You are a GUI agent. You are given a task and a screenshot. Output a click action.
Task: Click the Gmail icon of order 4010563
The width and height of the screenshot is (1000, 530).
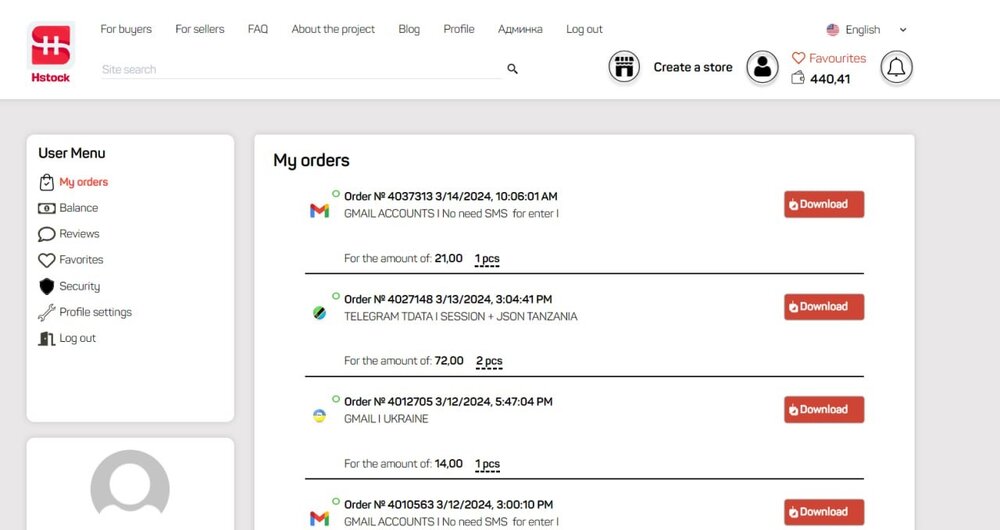coord(320,519)
